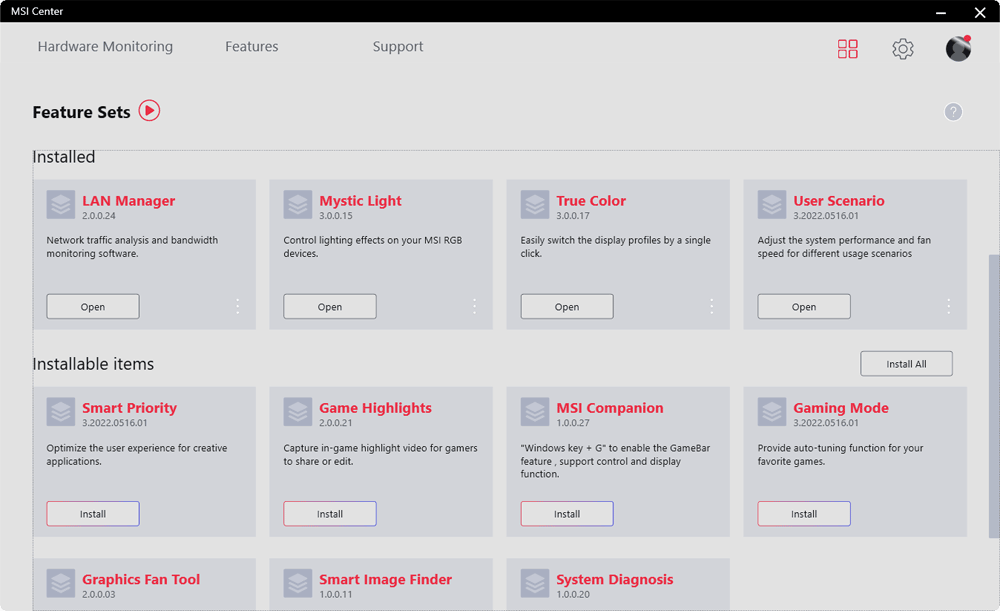Open the user profile avatar
The height and width of the screenshot is (611, 1000).
(x=958, y=48)
